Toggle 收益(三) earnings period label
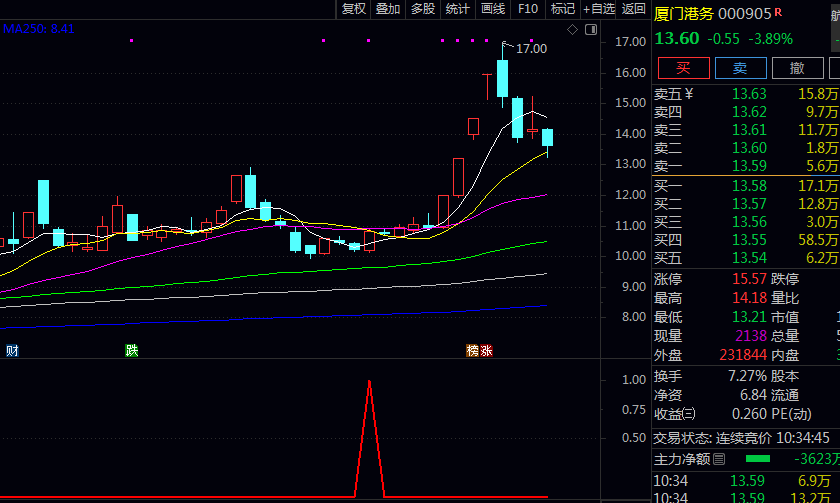 [x=675, y=414]
